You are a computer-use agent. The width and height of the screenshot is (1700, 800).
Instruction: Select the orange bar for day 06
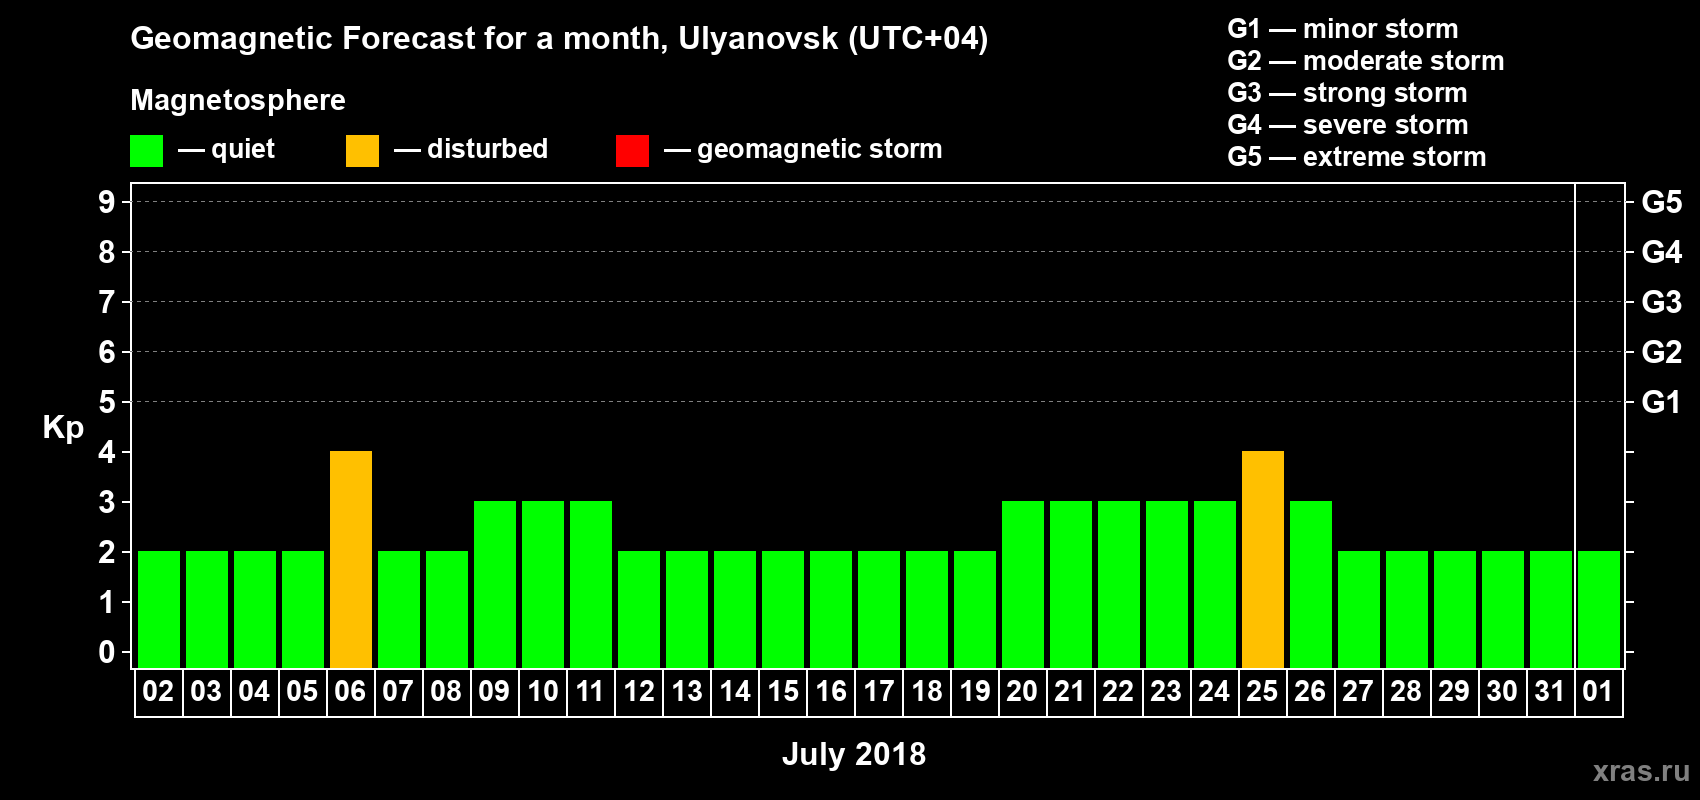coord(351,559)
